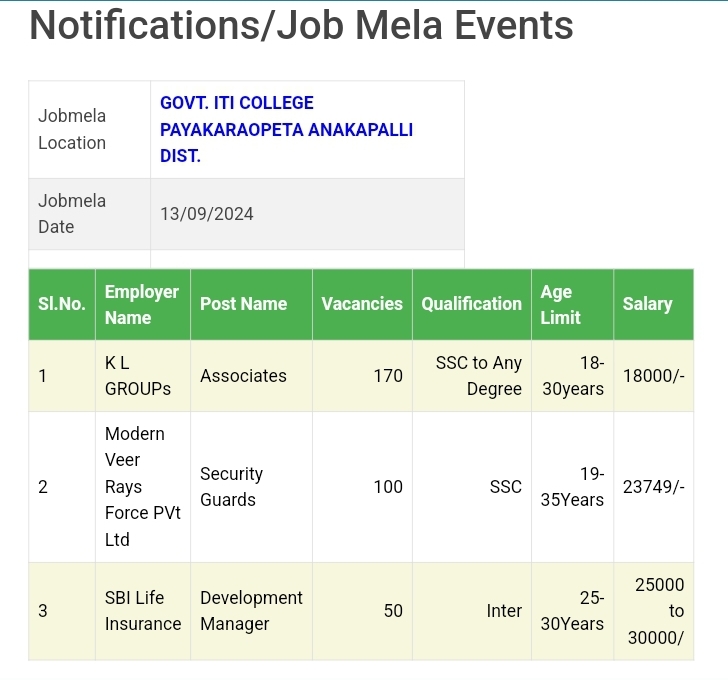Click salary 23749/-
Viewport: 728px width, 680px height.
click(x=654, y=486)
